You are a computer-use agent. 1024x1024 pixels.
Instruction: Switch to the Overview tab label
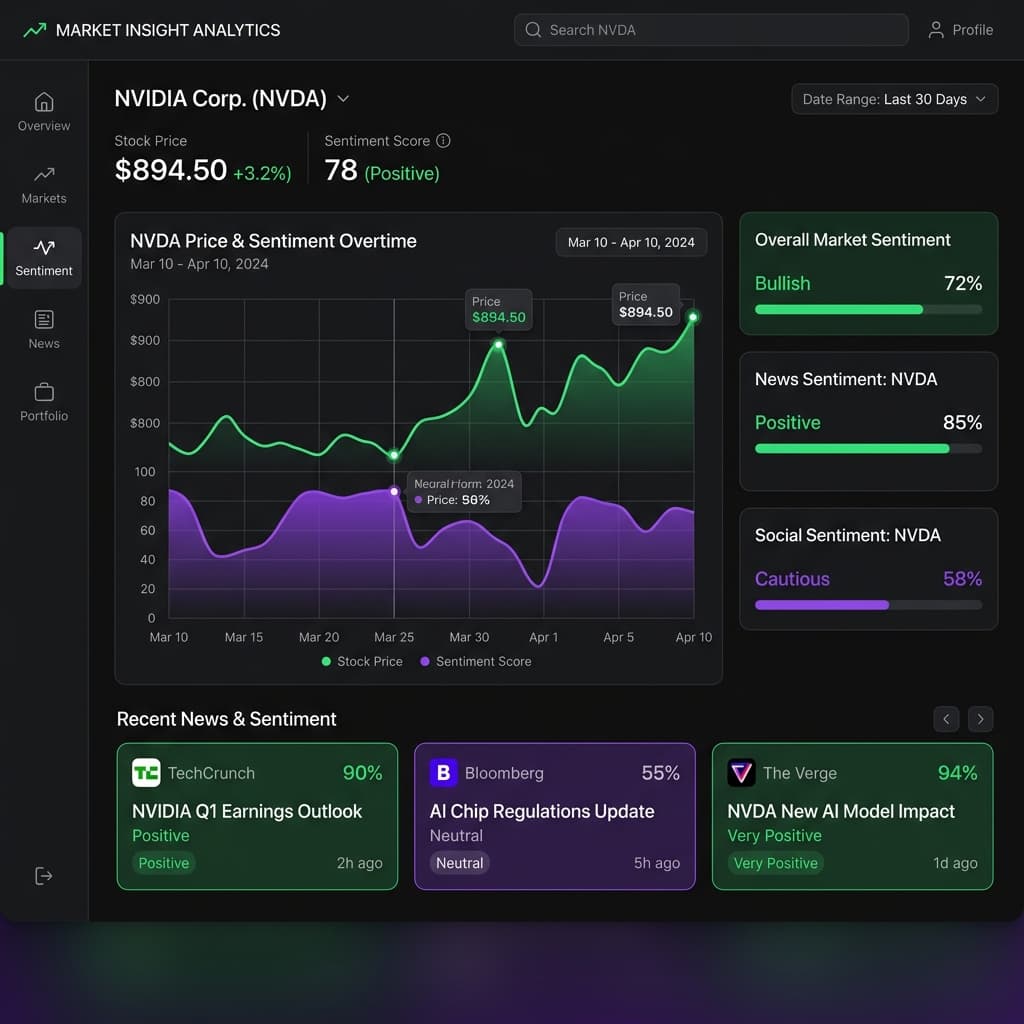coord(44,126)
